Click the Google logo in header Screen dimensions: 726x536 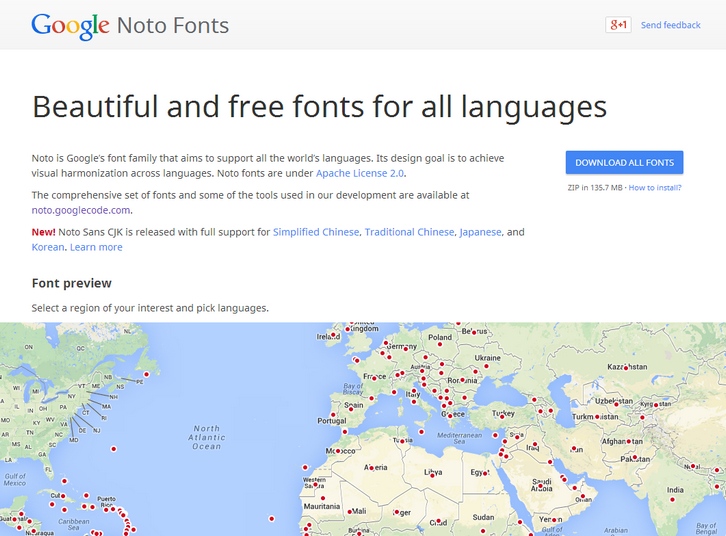70,25
